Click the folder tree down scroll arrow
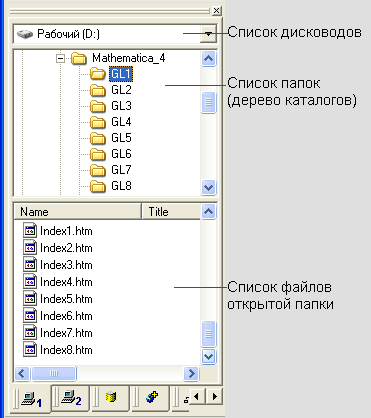Screen dimensions: 371x418 (x=209, y=187)
